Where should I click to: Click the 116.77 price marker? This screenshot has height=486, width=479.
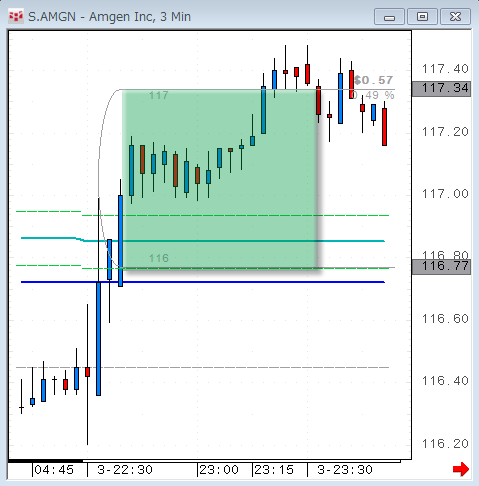click(x=441, y=266)
